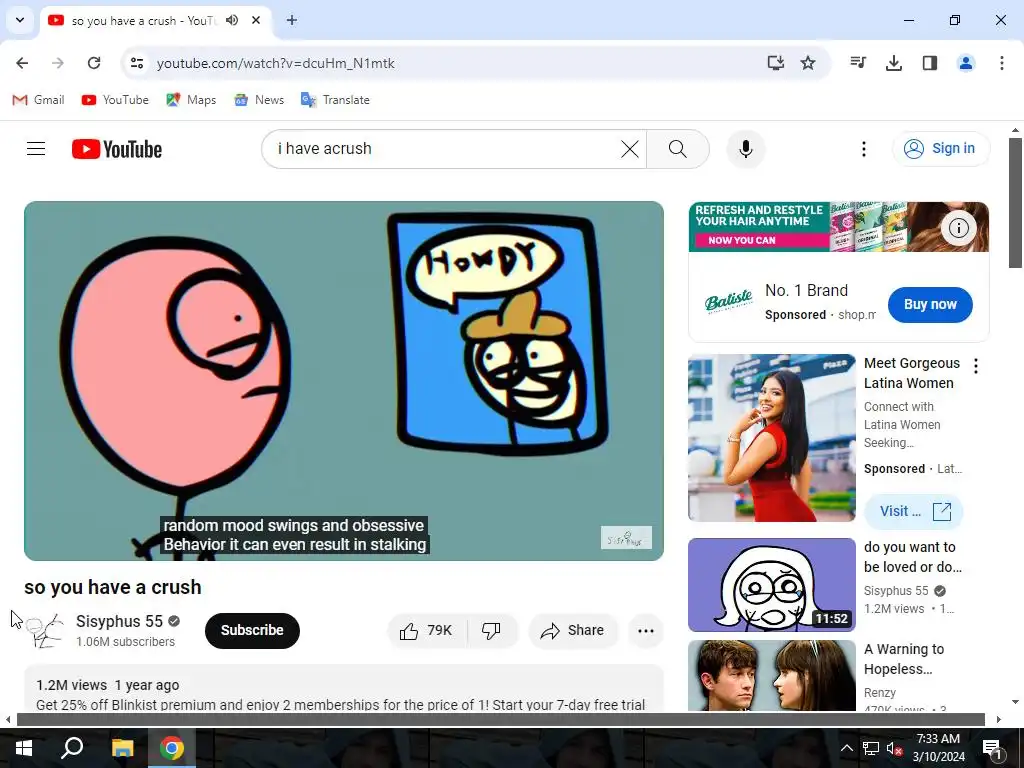Click inside the video player
Screen dimensions: 1024x768
click(344, 381)
